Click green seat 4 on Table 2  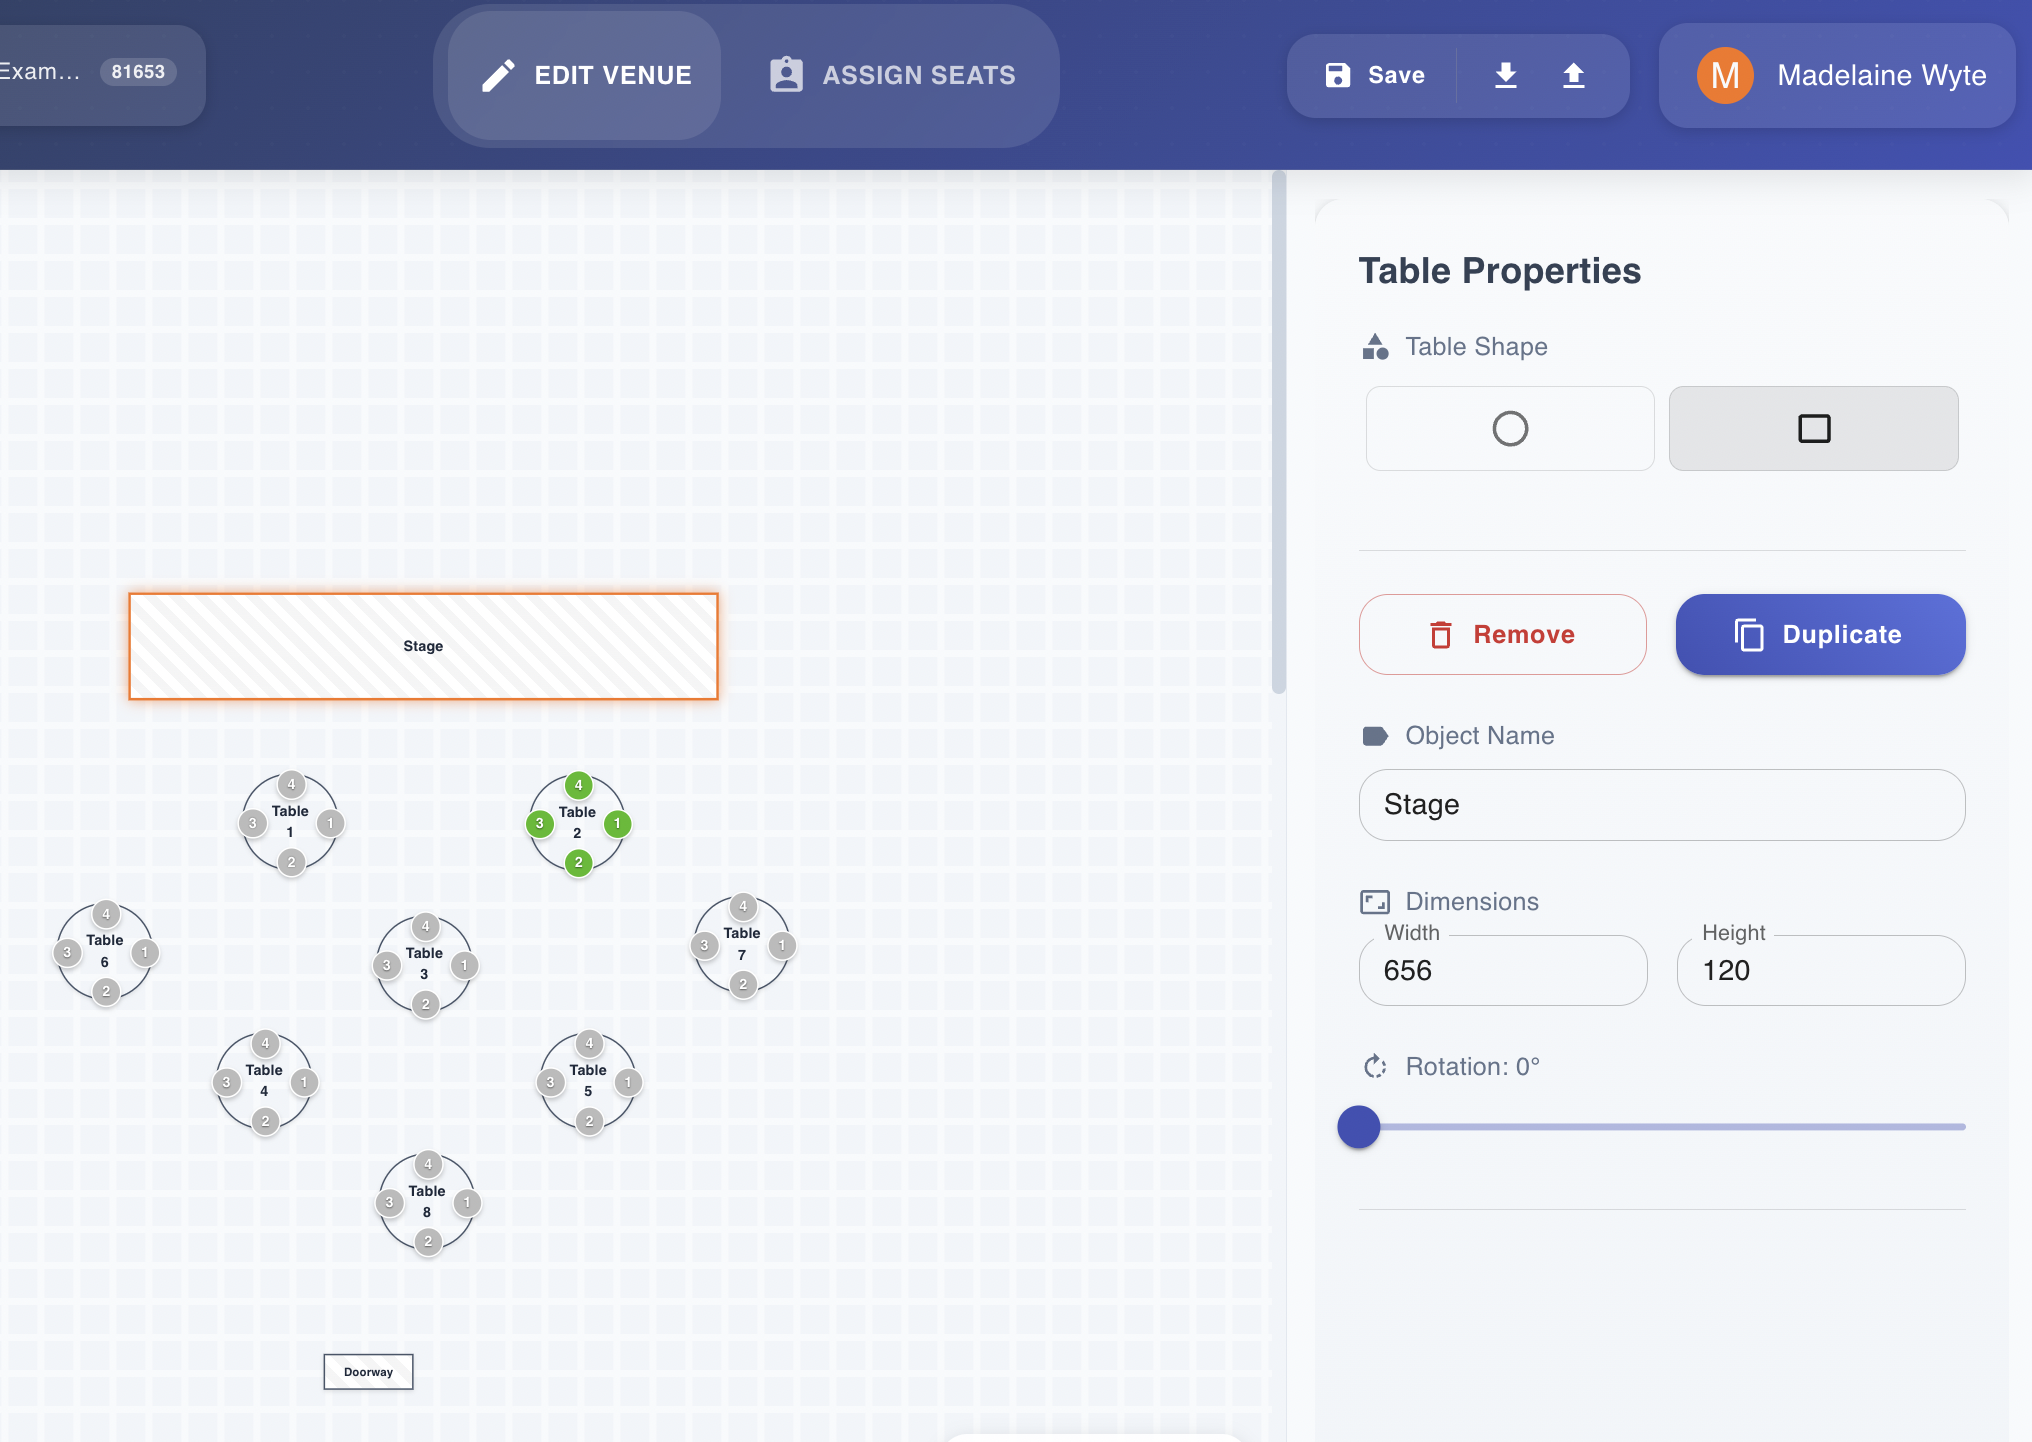[x=578, y=785]
